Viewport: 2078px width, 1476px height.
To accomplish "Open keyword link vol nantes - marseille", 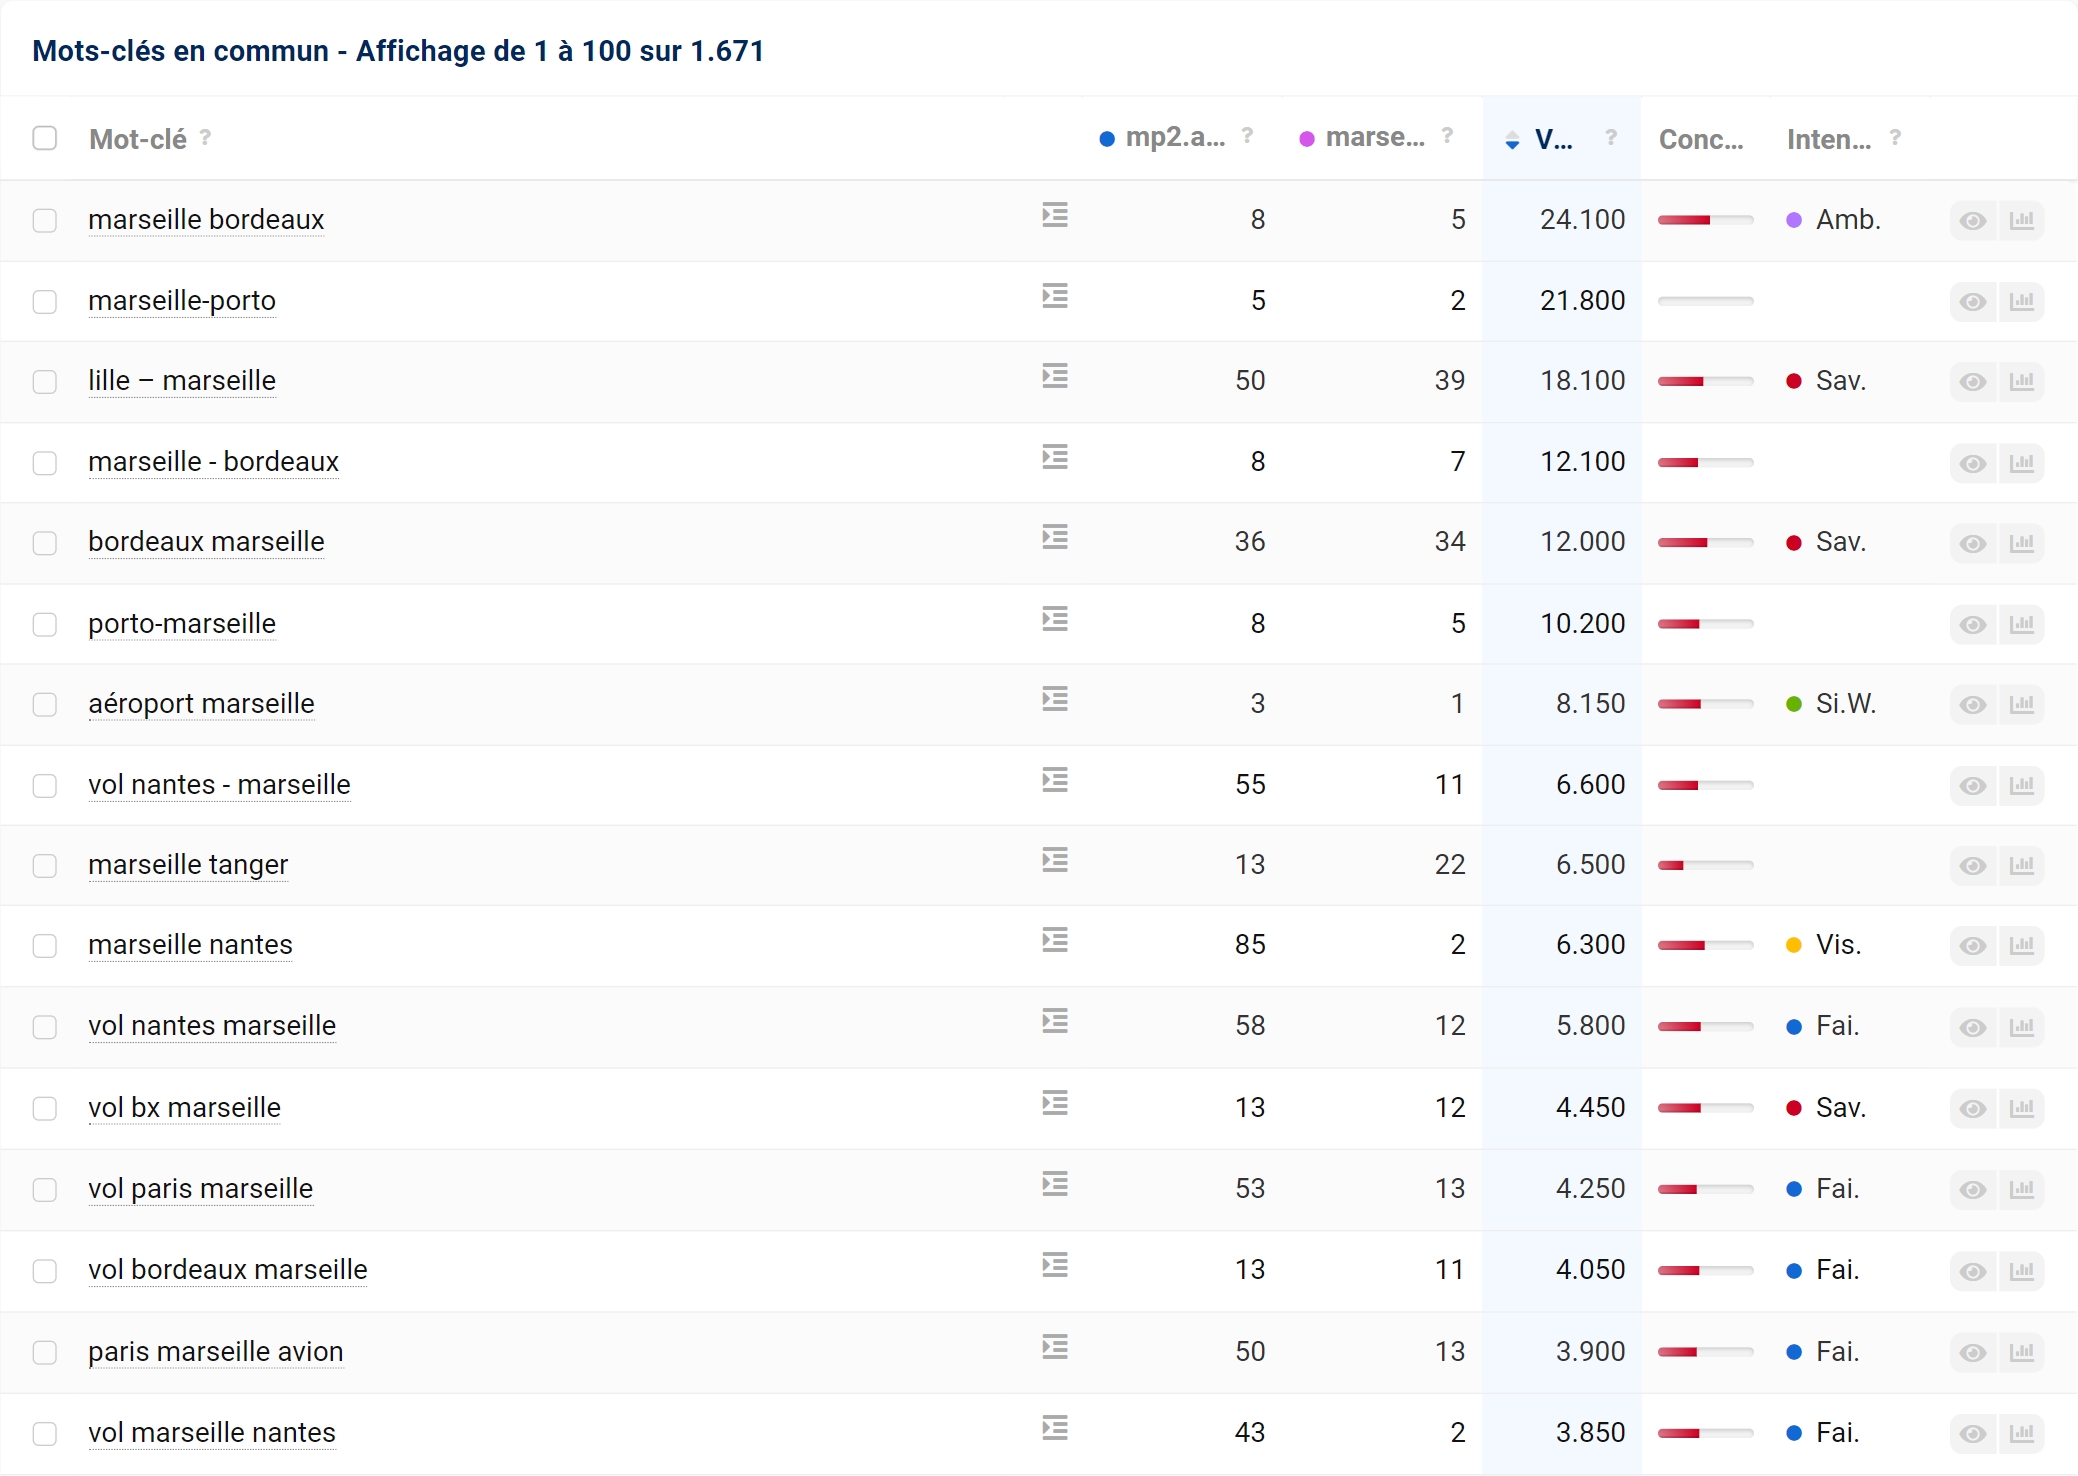I will tap(219, 784).
